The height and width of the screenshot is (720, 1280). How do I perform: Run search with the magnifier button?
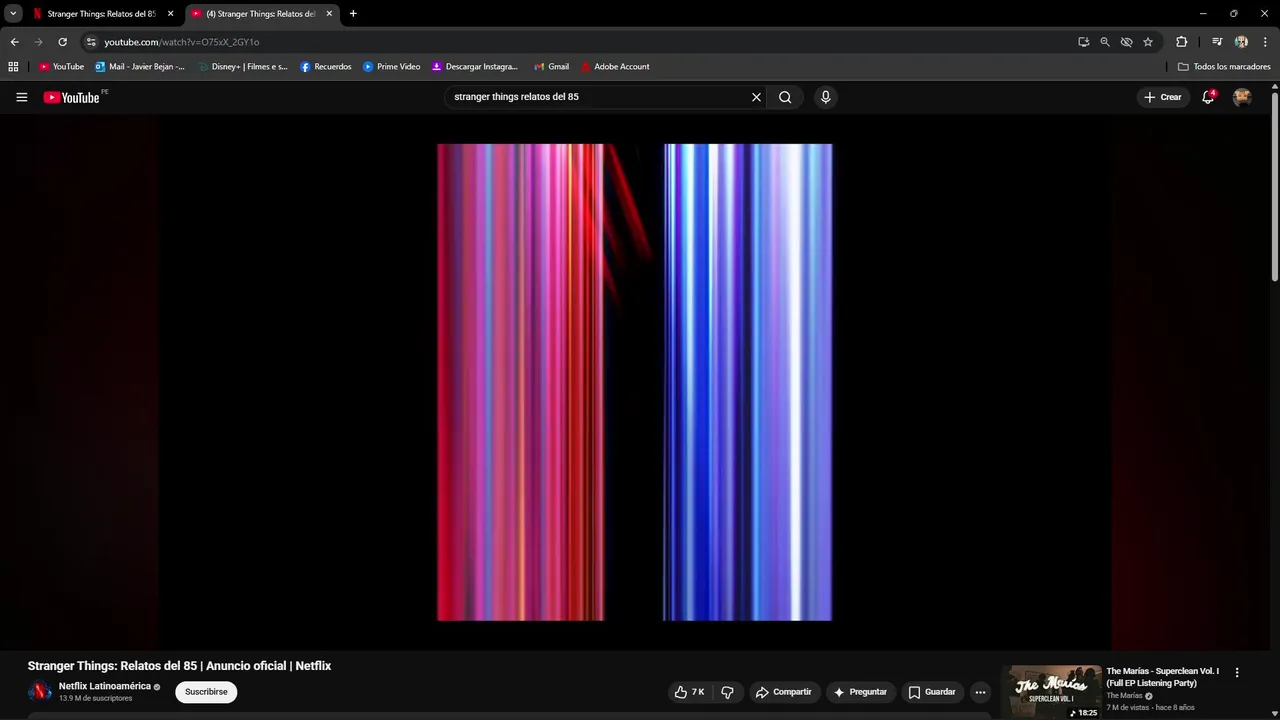pos(785,97)
